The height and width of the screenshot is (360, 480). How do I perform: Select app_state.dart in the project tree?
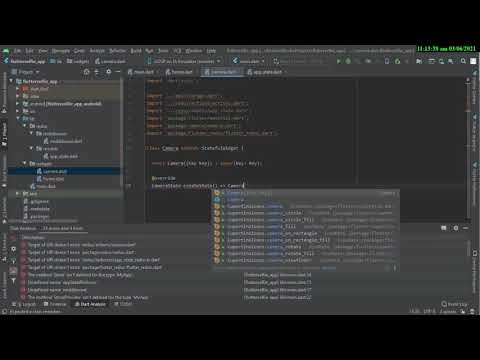[61, 156]
